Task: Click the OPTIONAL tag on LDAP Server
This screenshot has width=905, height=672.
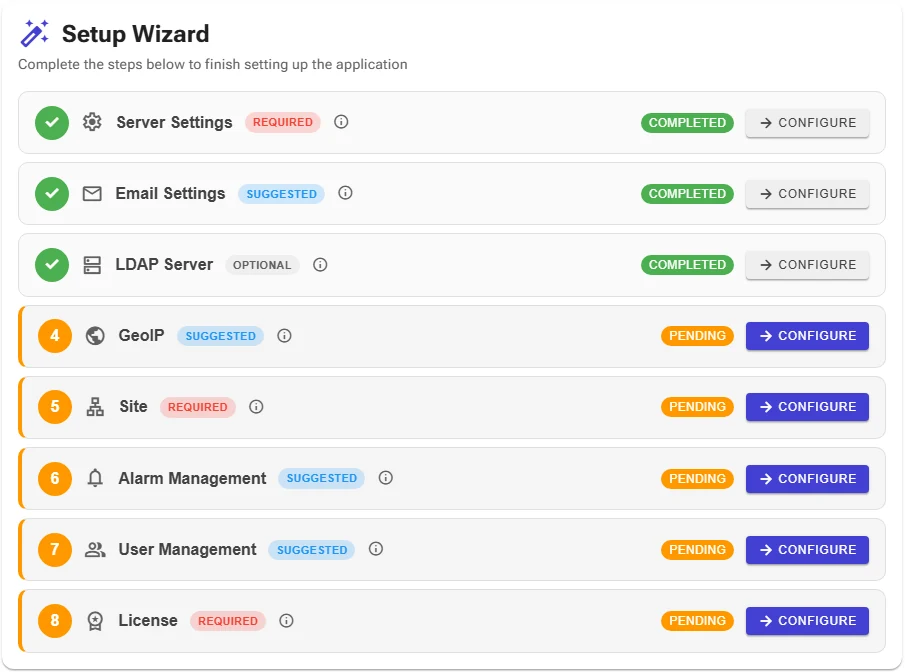Action: coord(262,265)
